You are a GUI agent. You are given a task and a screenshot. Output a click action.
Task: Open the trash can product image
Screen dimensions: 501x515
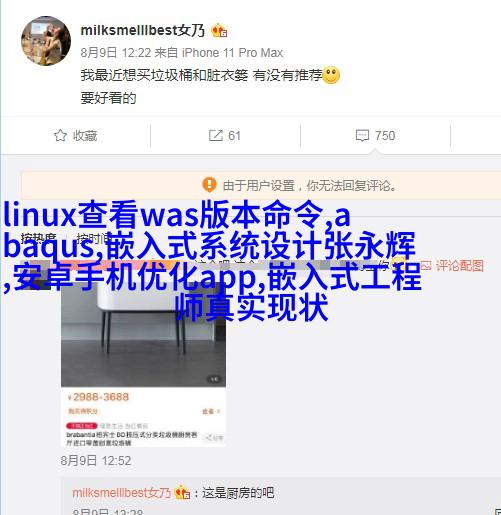click(143, 333)
